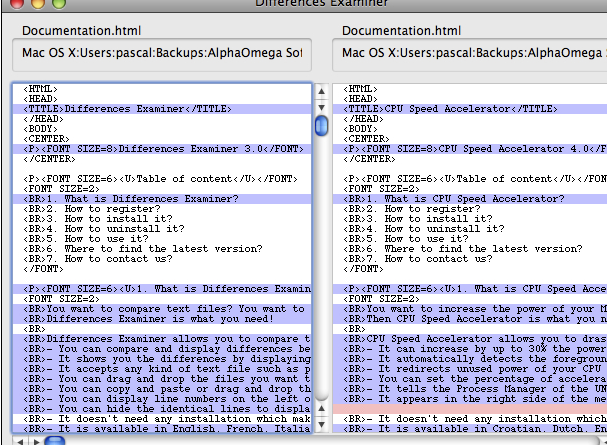The image size is (607, 445).
Task: Click the pink empty difference line in right pane
Action: tap(470, 409)
